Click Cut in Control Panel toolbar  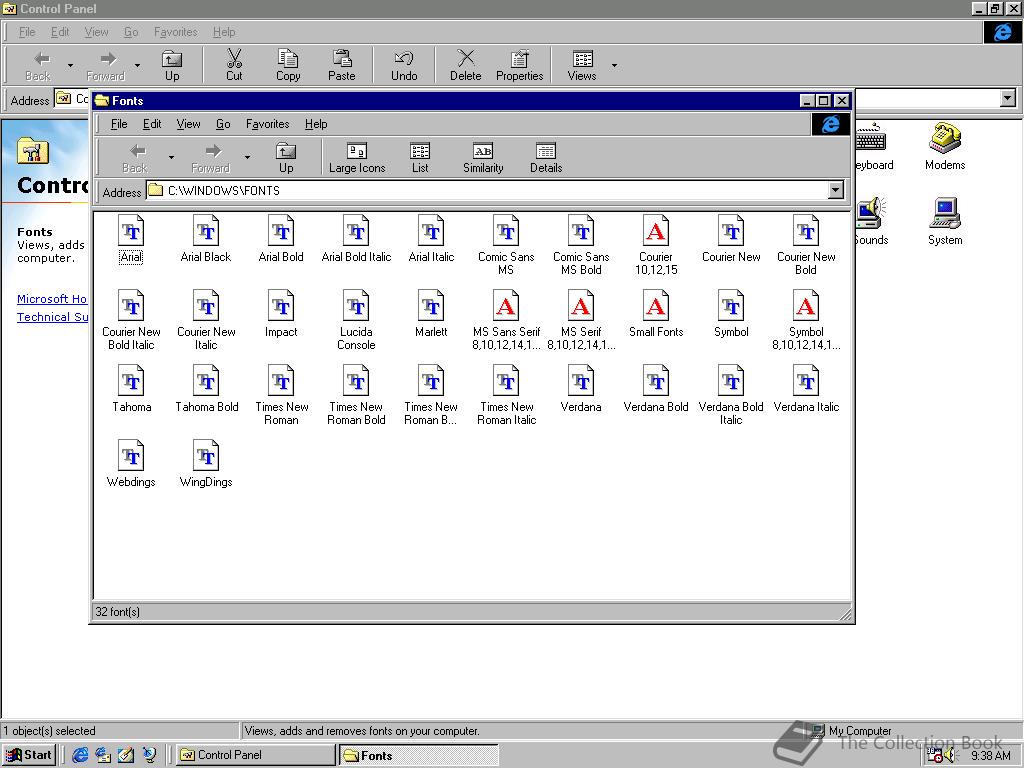click(x=234, y=65)
